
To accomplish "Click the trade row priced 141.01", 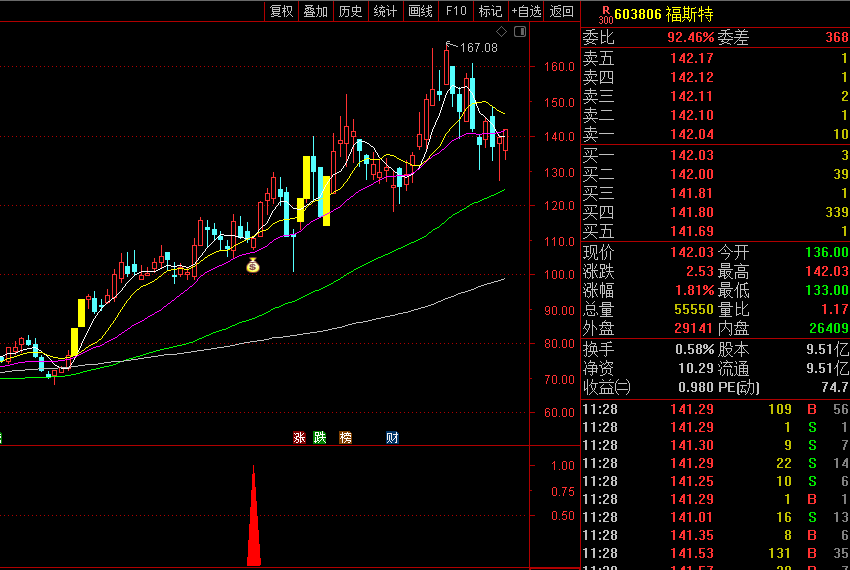I will pyautogui.click(x=716, y=517).
